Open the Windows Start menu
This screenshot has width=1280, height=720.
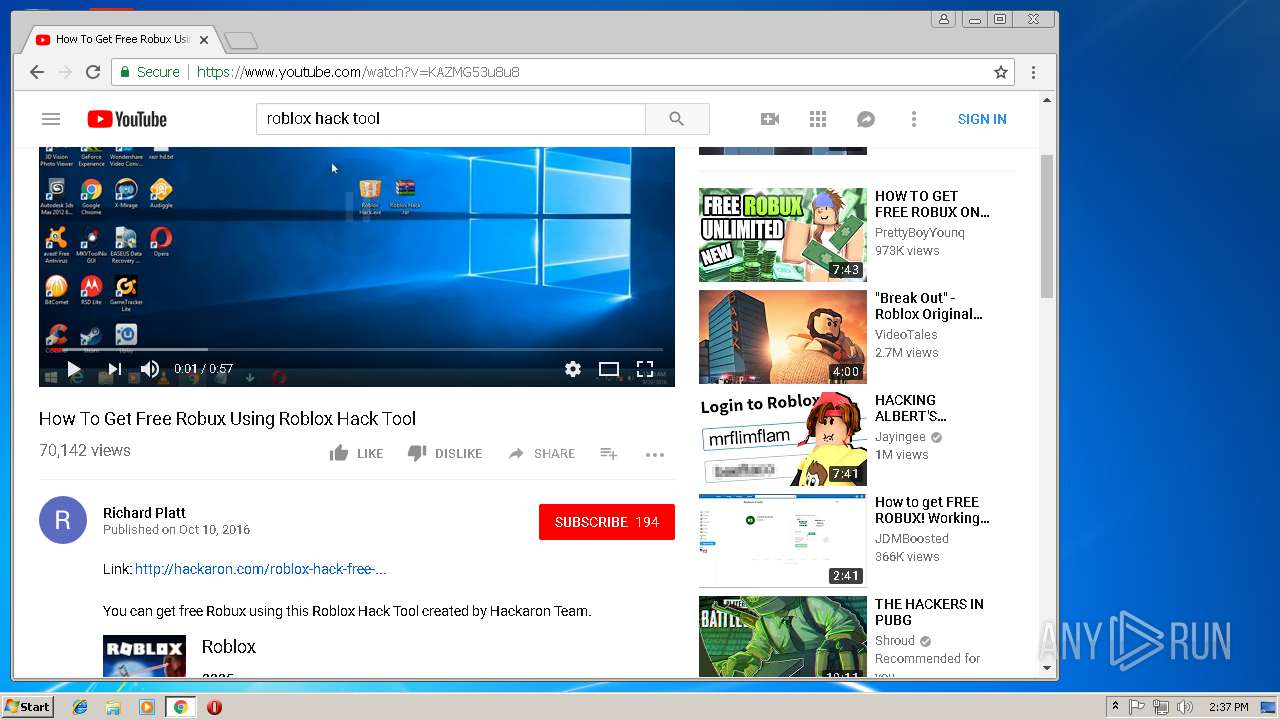click(x=27, y=707)
